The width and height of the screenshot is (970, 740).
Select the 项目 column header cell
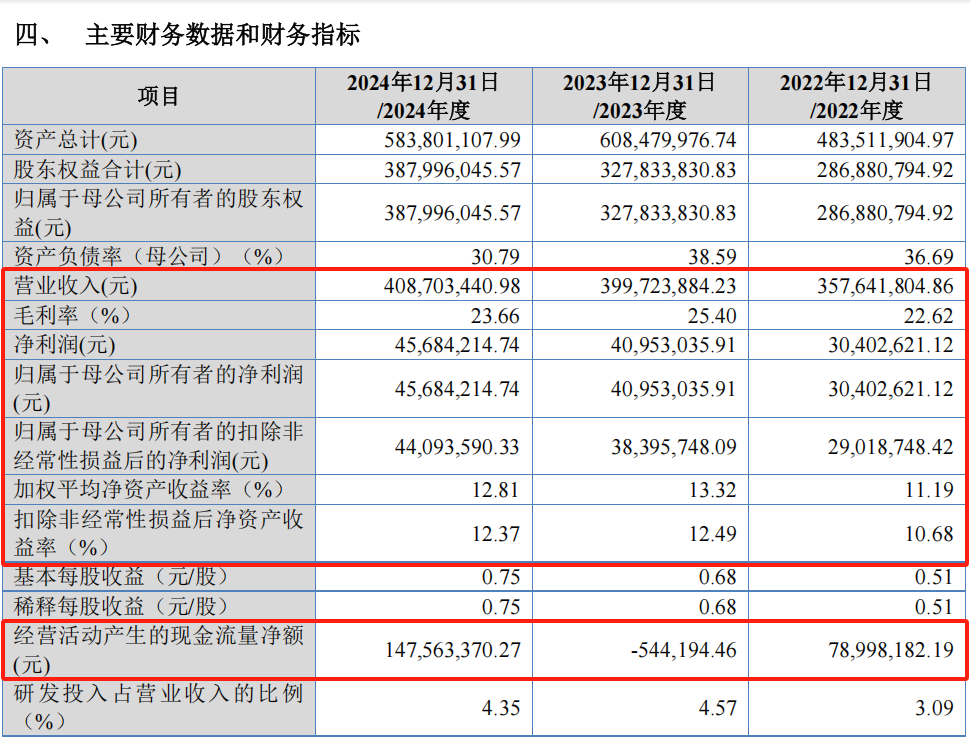point(158,96)
